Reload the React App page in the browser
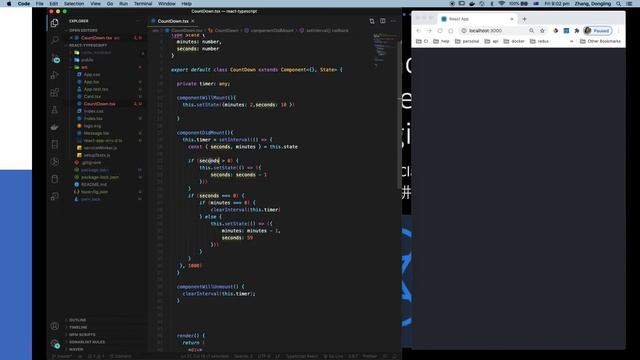Viewport: 640px width, 360px height. click(x=440, y=31)
